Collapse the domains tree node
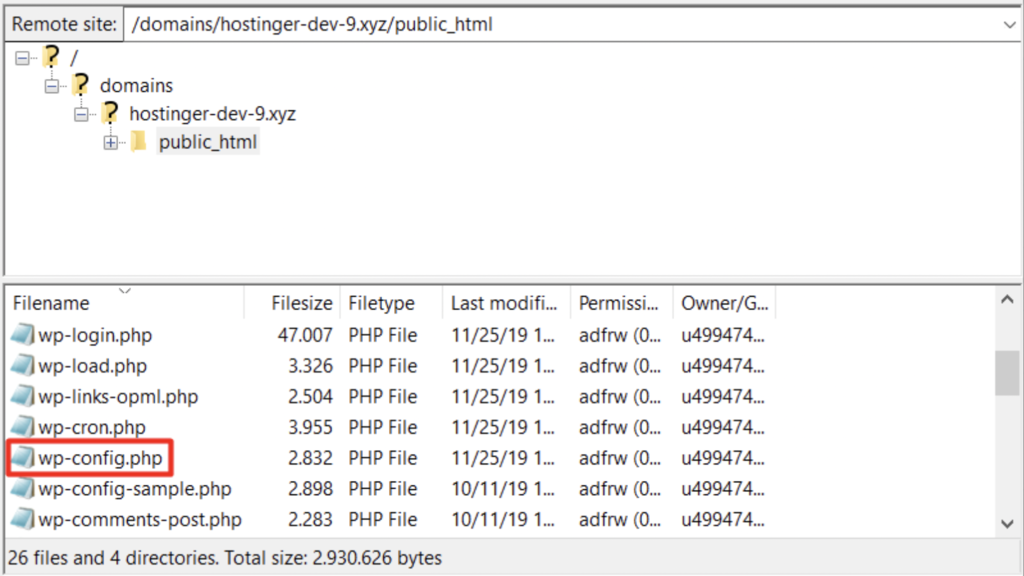The image size is (1024, 576). [x=52, y=85]
